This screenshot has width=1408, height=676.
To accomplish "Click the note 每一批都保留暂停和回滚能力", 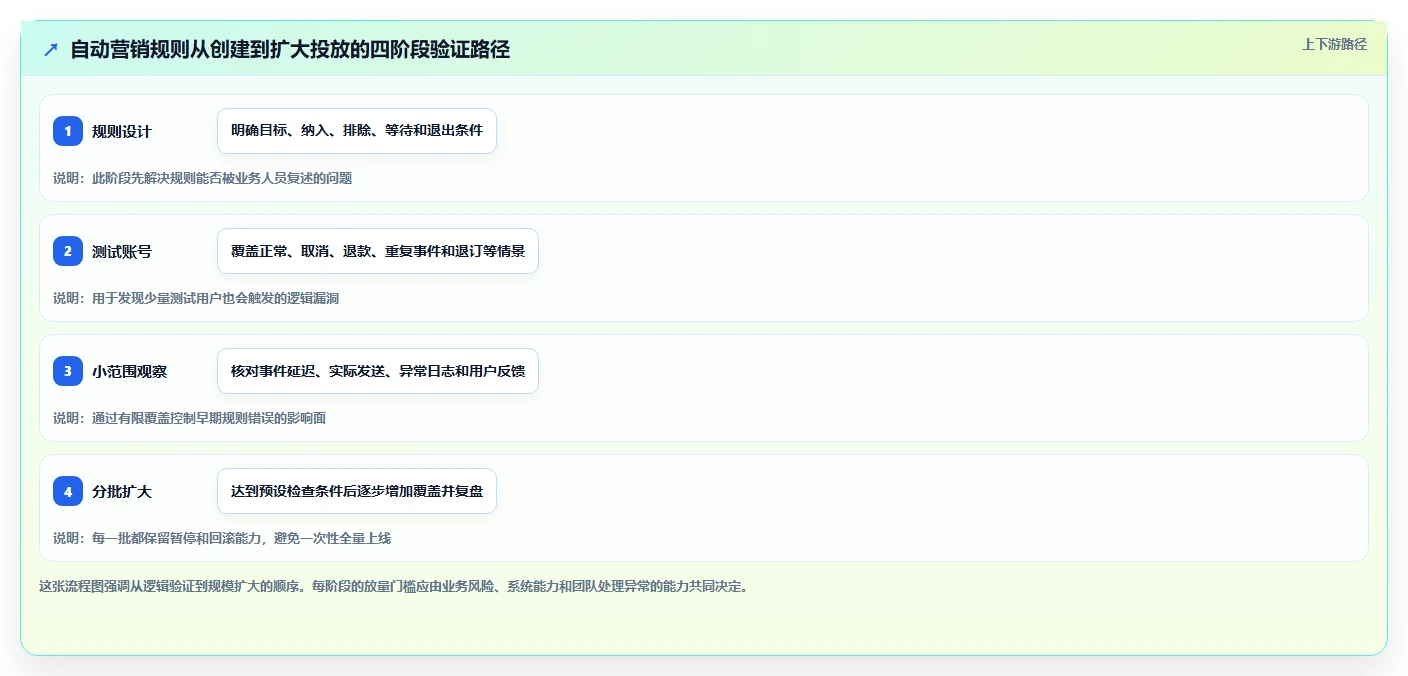I will (222, 538).
